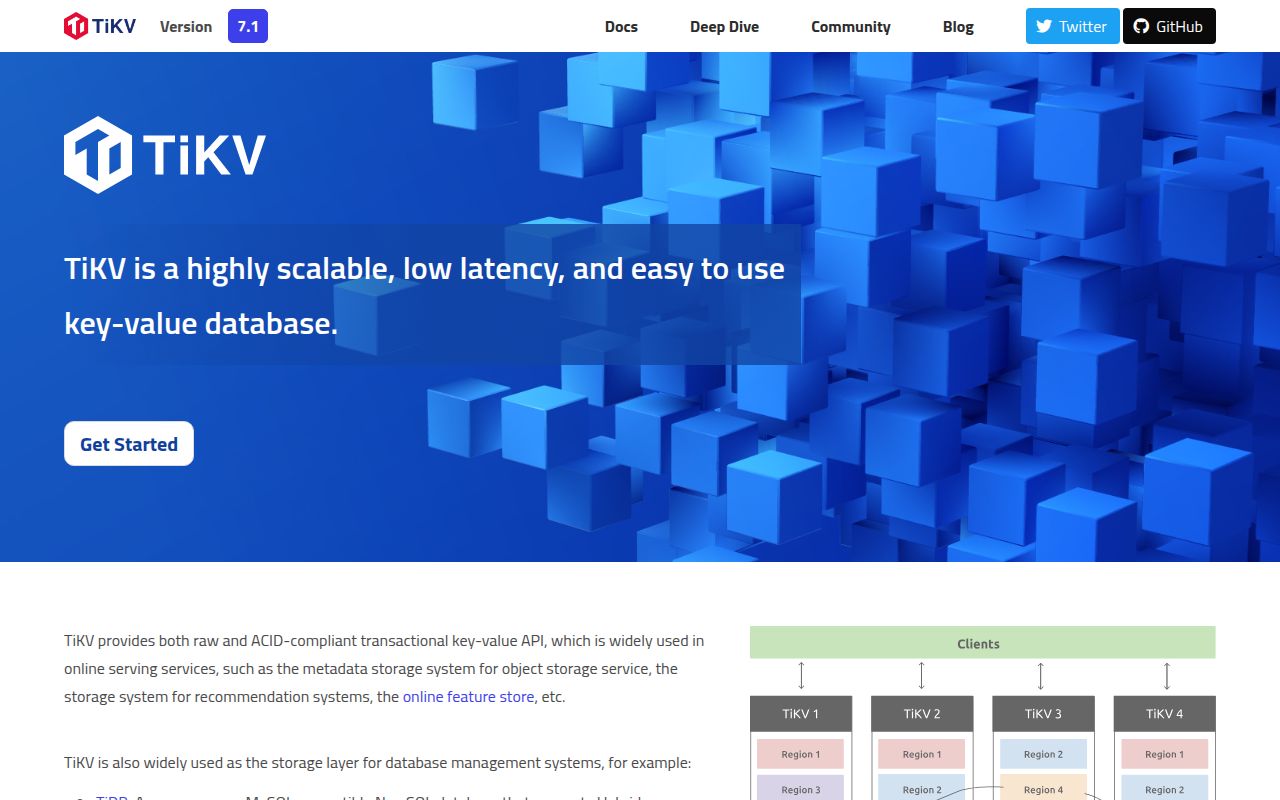The width and height of the screenshot is (1280, 800).
Task: Select the TiKV 1 node header
Action: [801, 713]
